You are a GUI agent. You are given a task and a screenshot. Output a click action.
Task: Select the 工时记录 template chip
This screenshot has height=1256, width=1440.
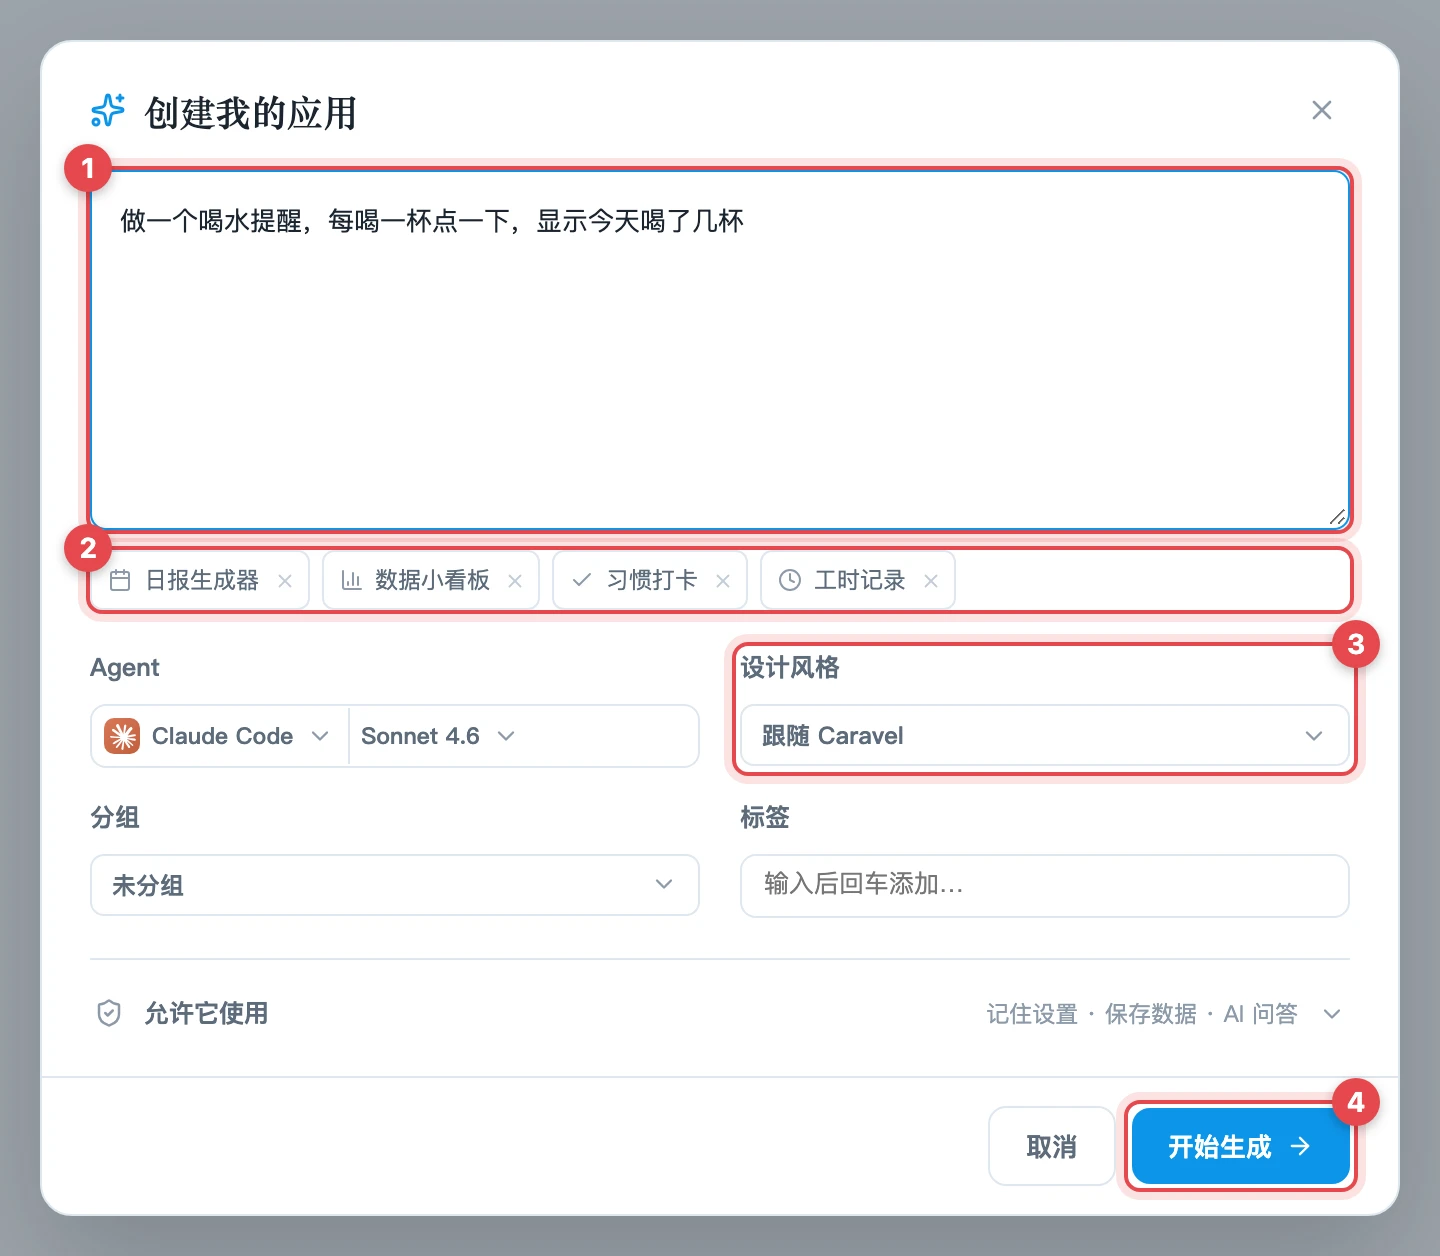point(858,580)
